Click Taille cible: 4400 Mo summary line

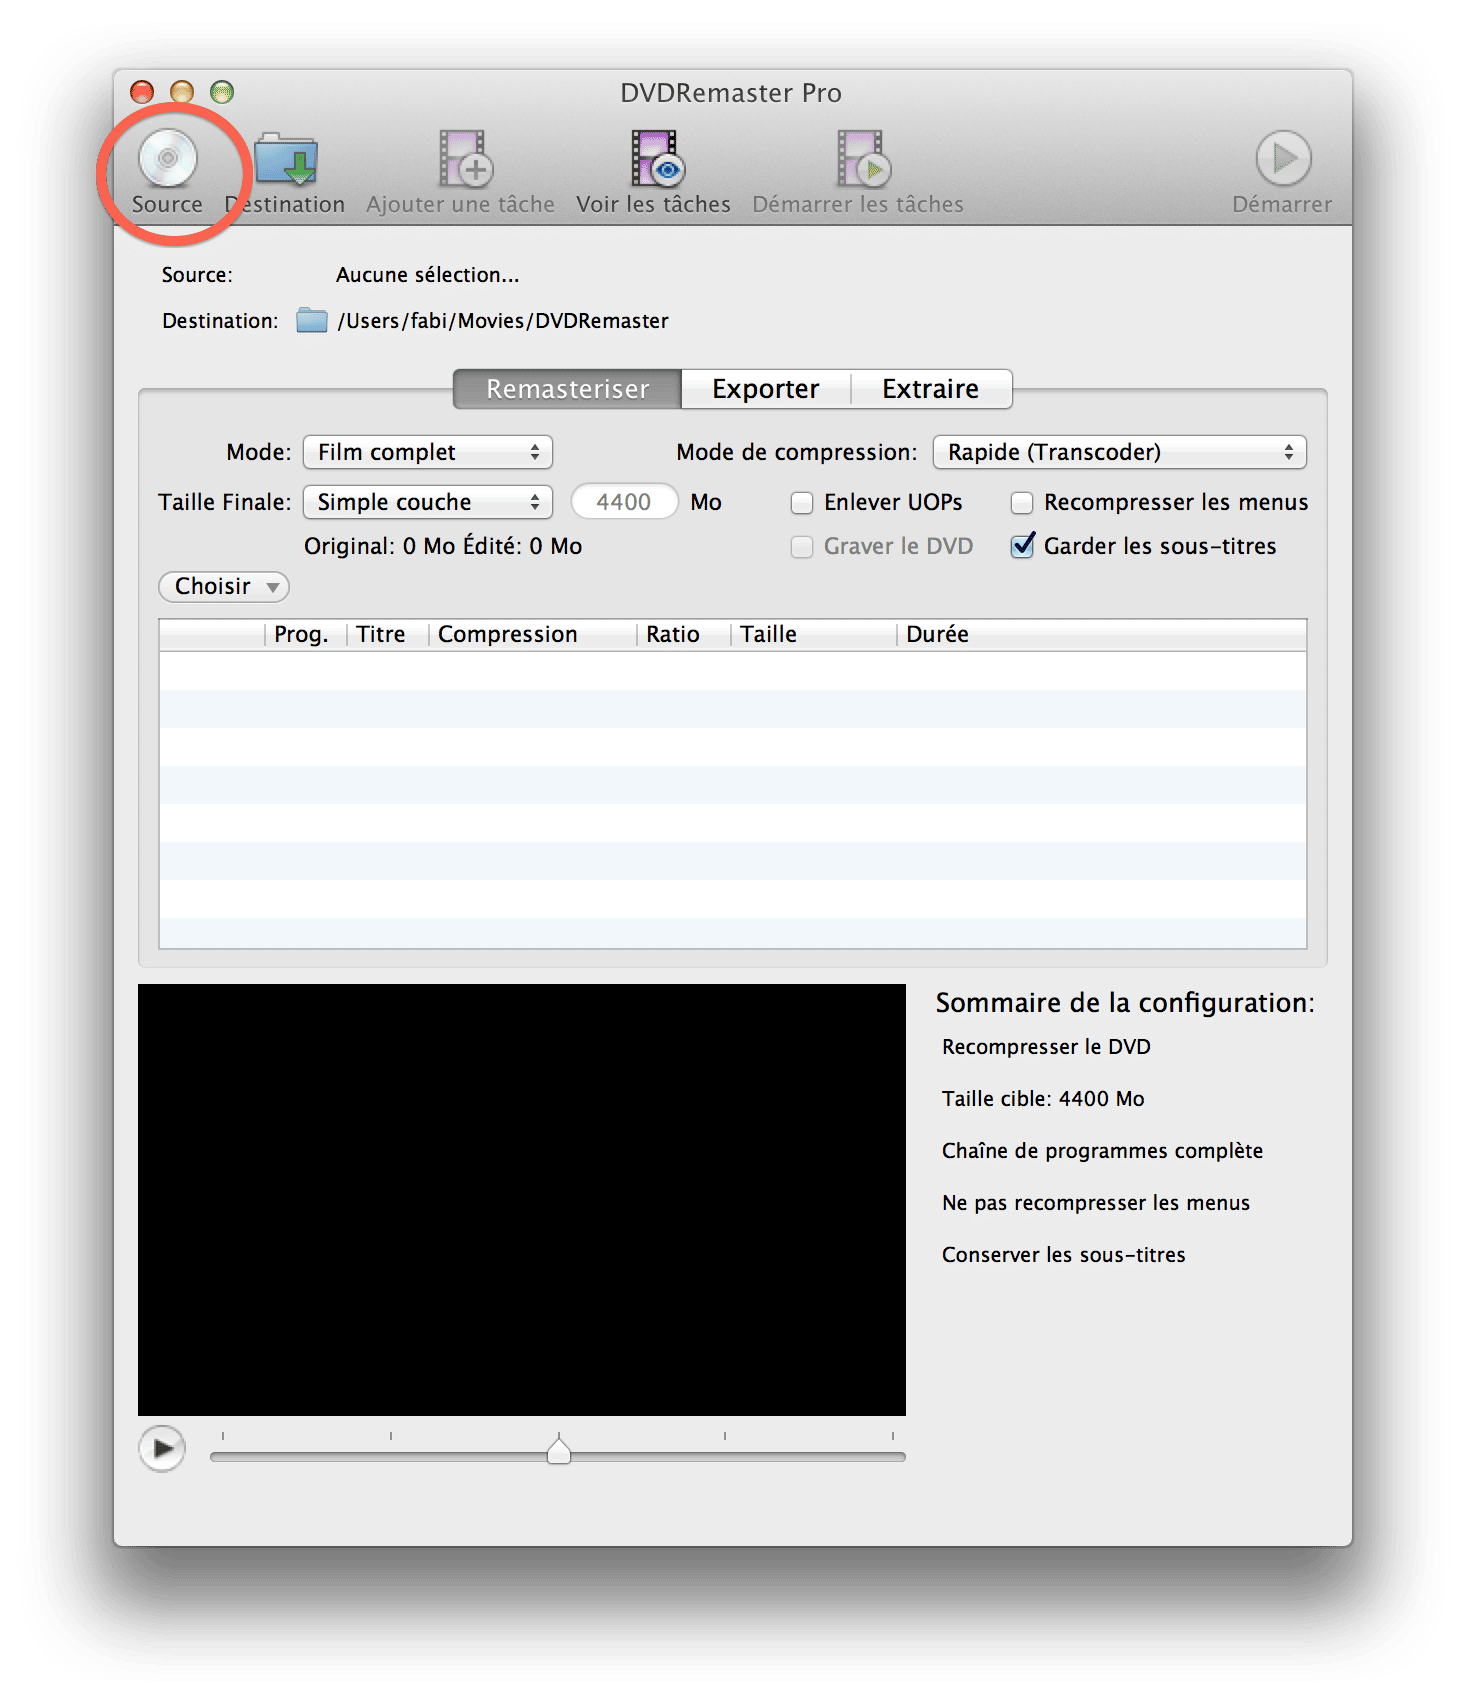coord(1043,1099)
